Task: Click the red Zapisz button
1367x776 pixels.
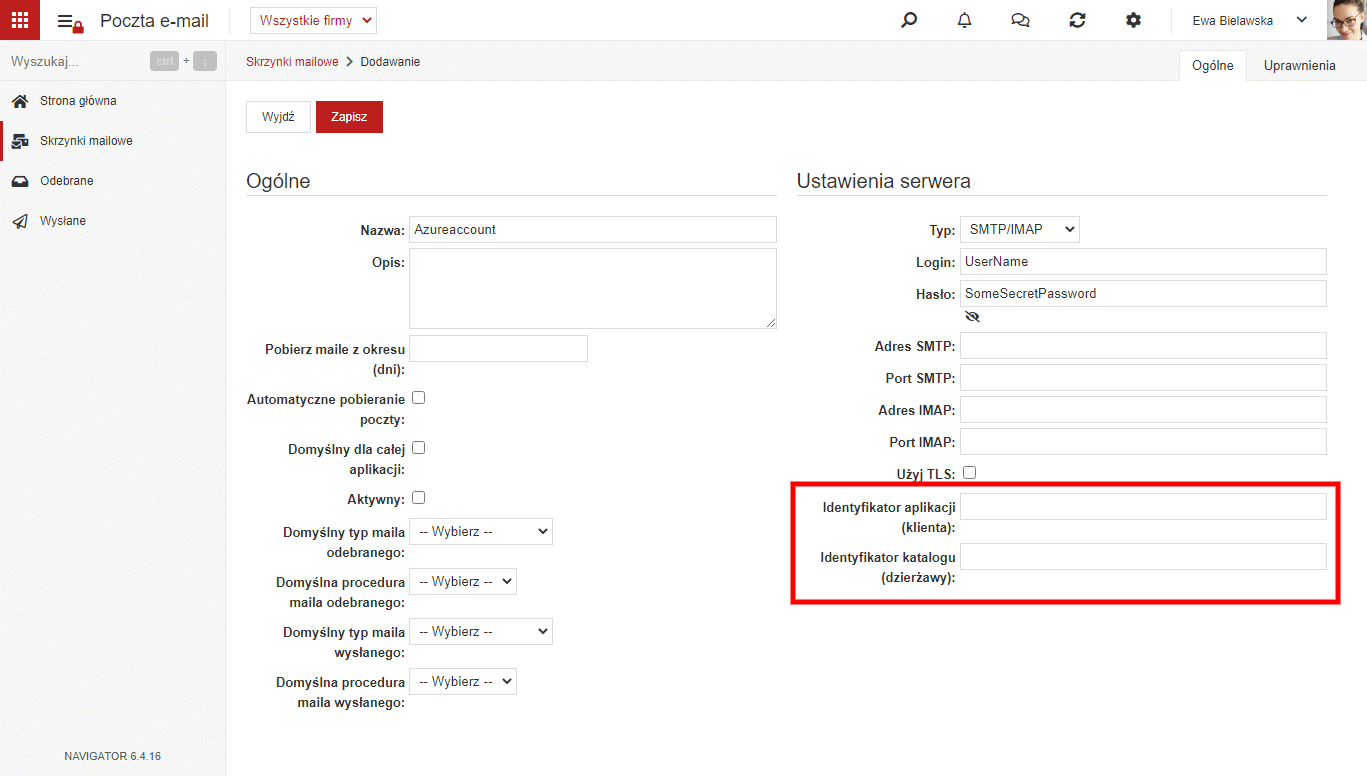Action: tap(349, 117)
